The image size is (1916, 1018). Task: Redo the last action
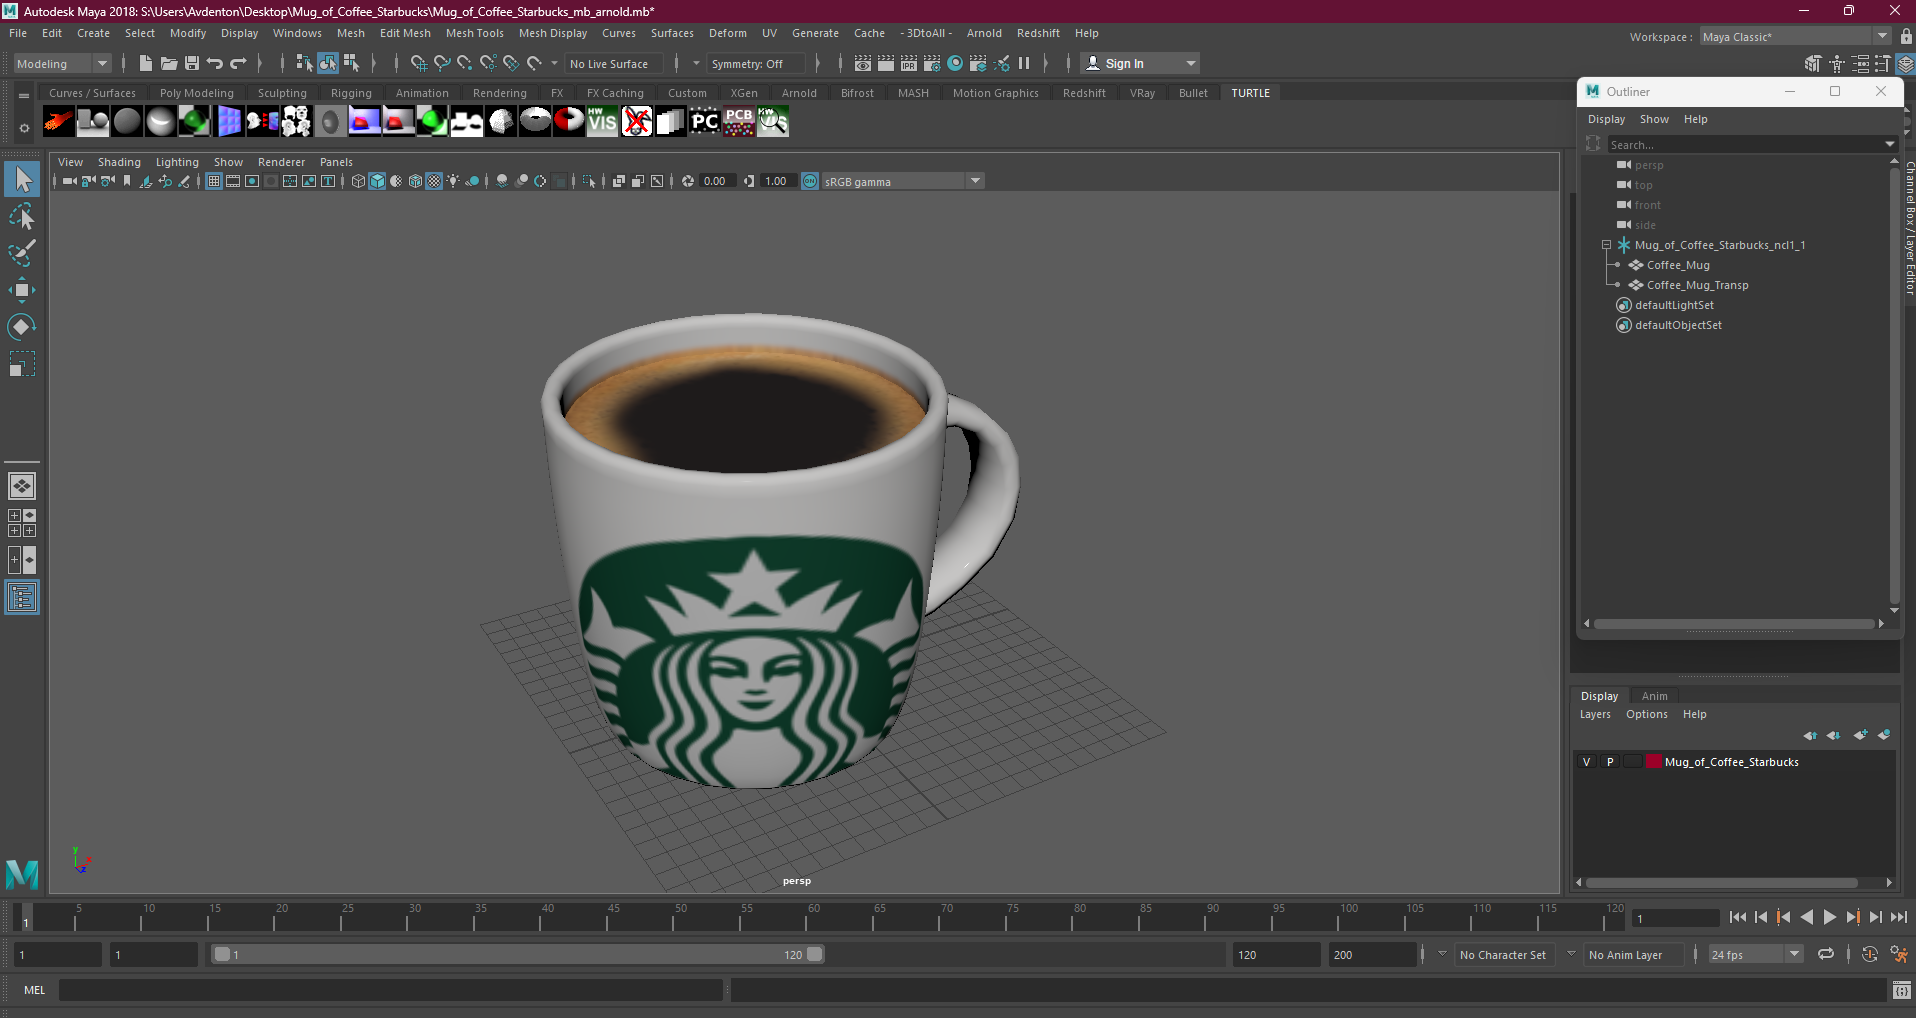(x=238, y=63)
